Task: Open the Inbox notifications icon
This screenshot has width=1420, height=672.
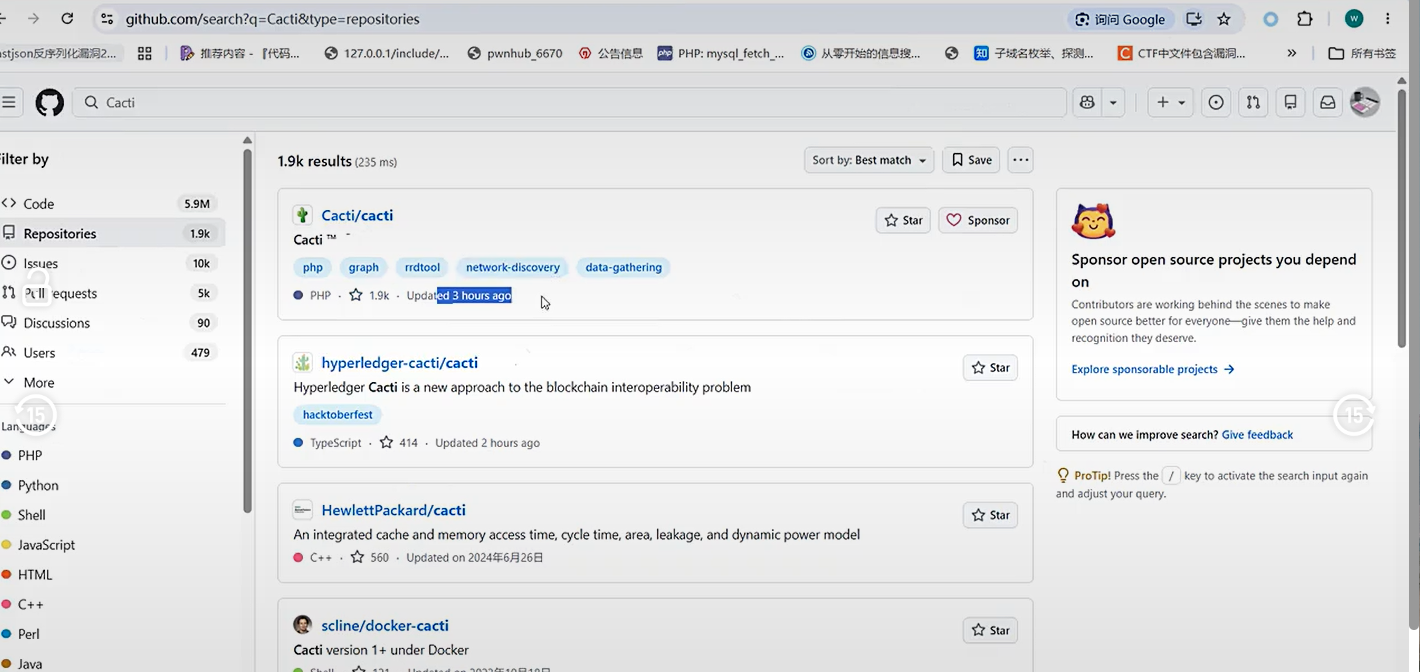Action: point(1327,102)
